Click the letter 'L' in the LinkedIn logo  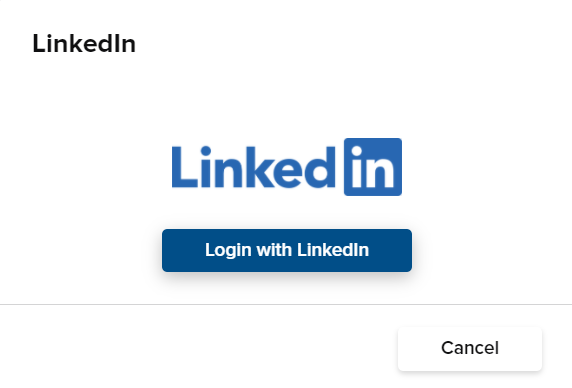(184, 167)
